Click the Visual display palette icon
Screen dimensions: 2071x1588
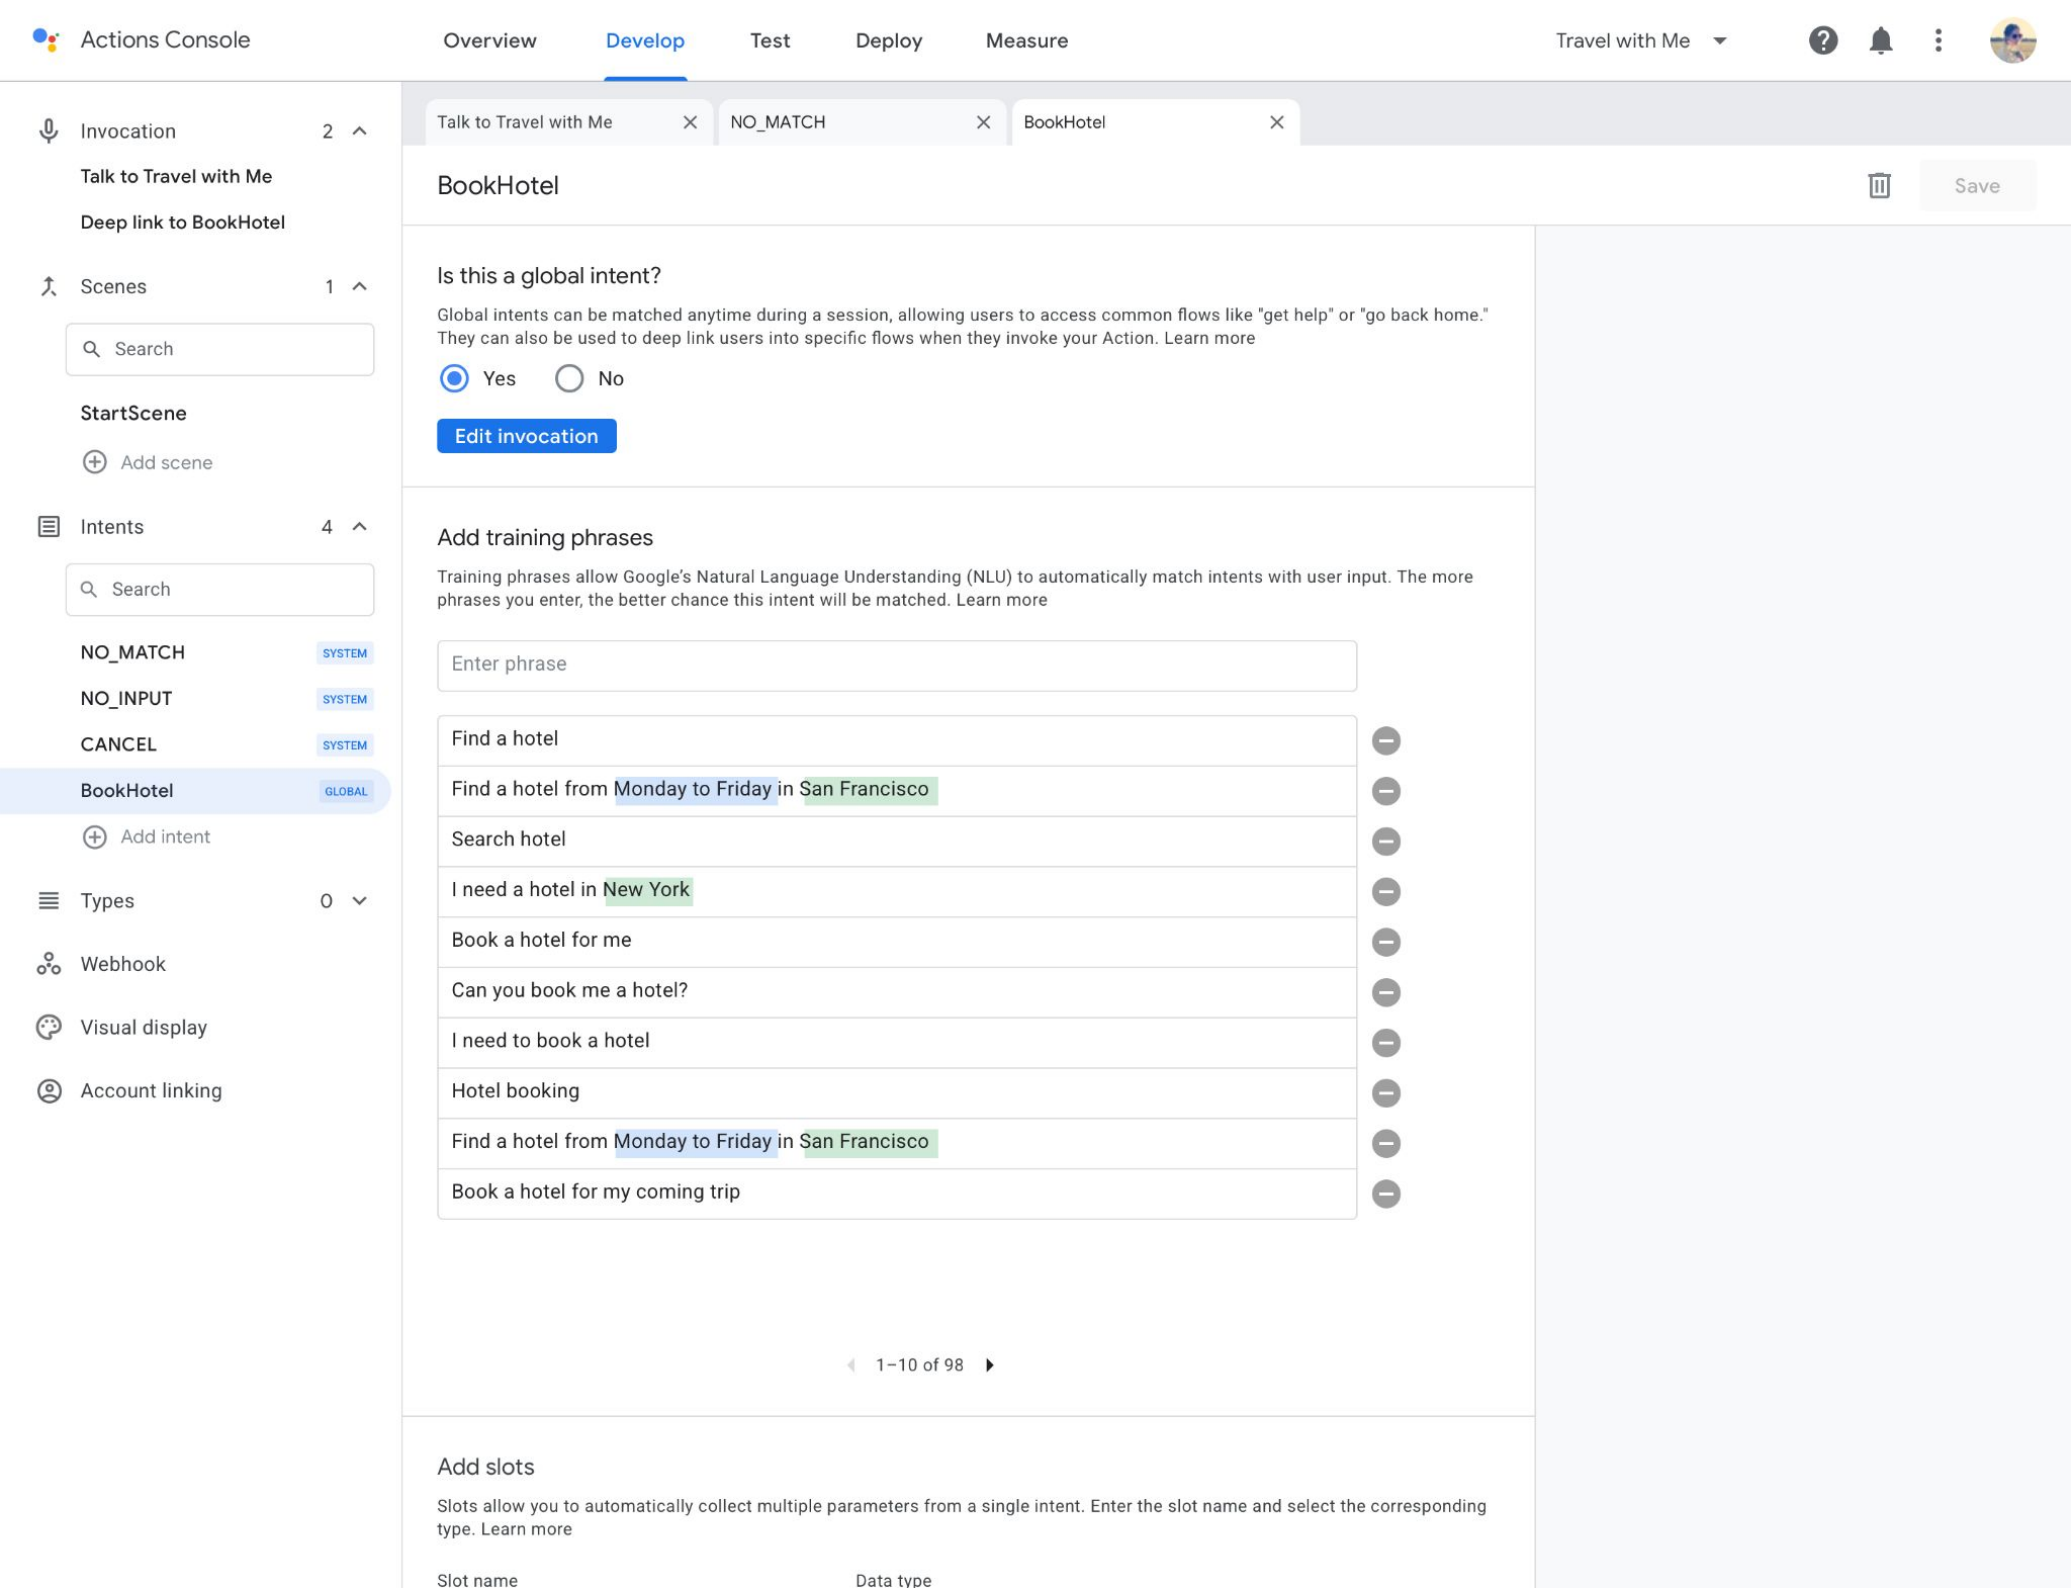pos(48,1027)
